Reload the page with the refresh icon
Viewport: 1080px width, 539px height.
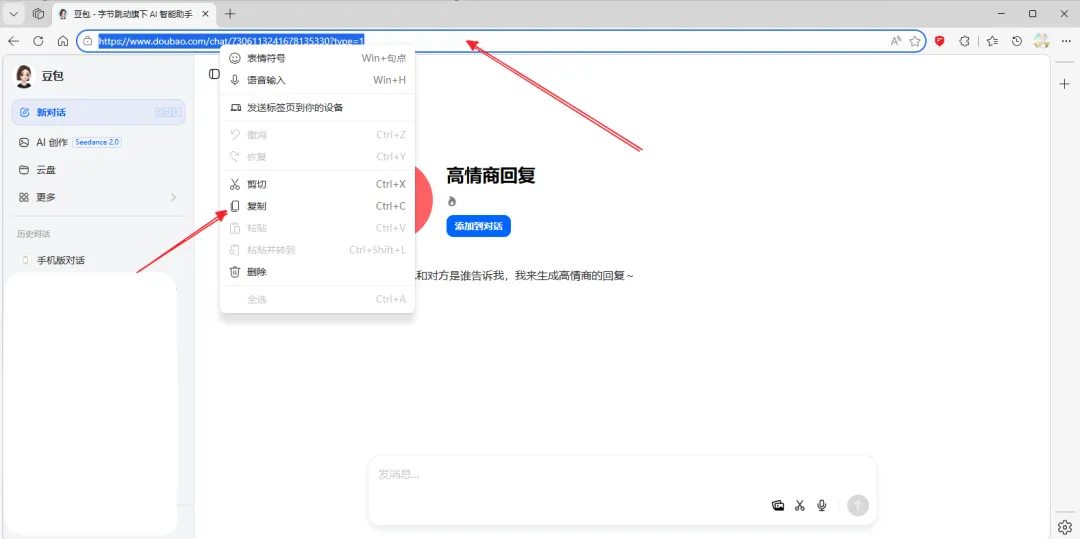39,41
